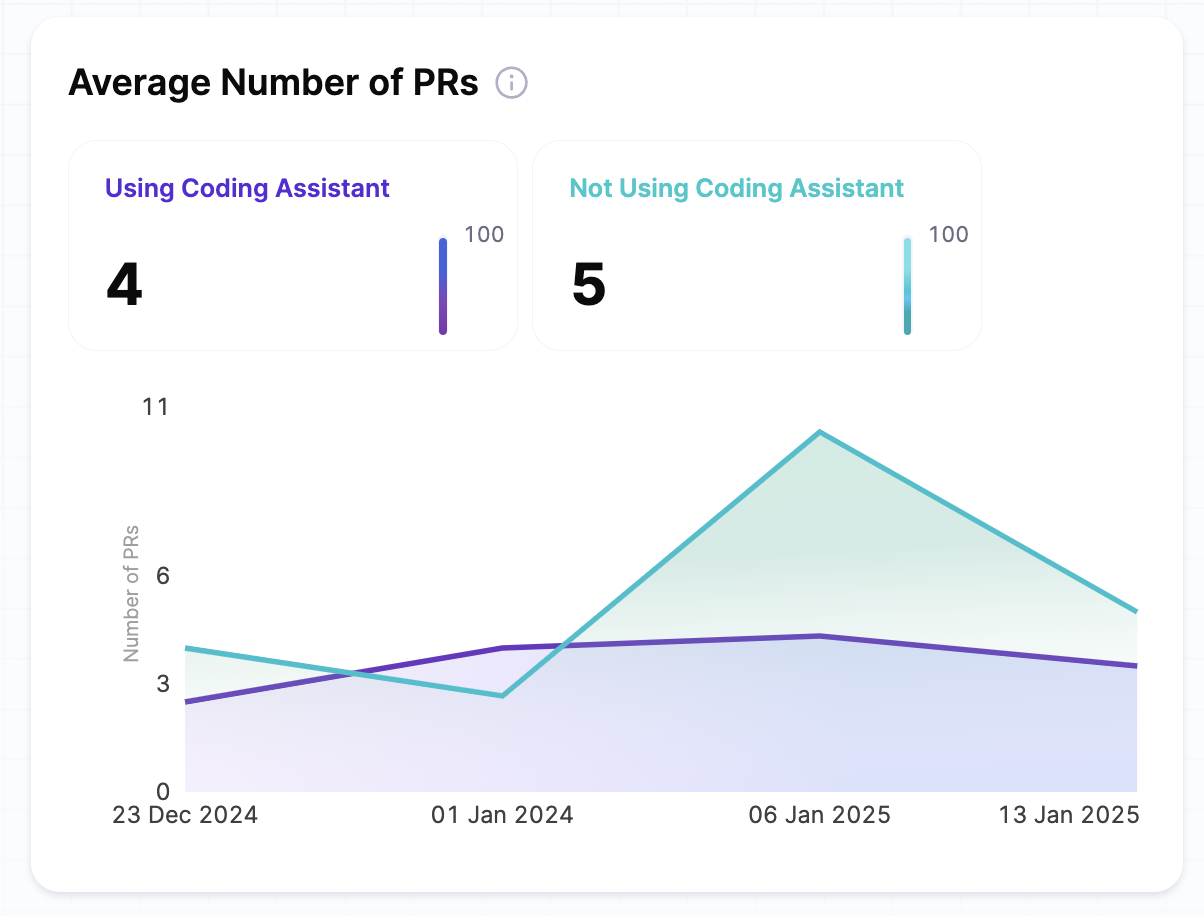Click the large number 4 value
Image resolution: width=1204 pixels, height=916 pixels.
point(124,285)
